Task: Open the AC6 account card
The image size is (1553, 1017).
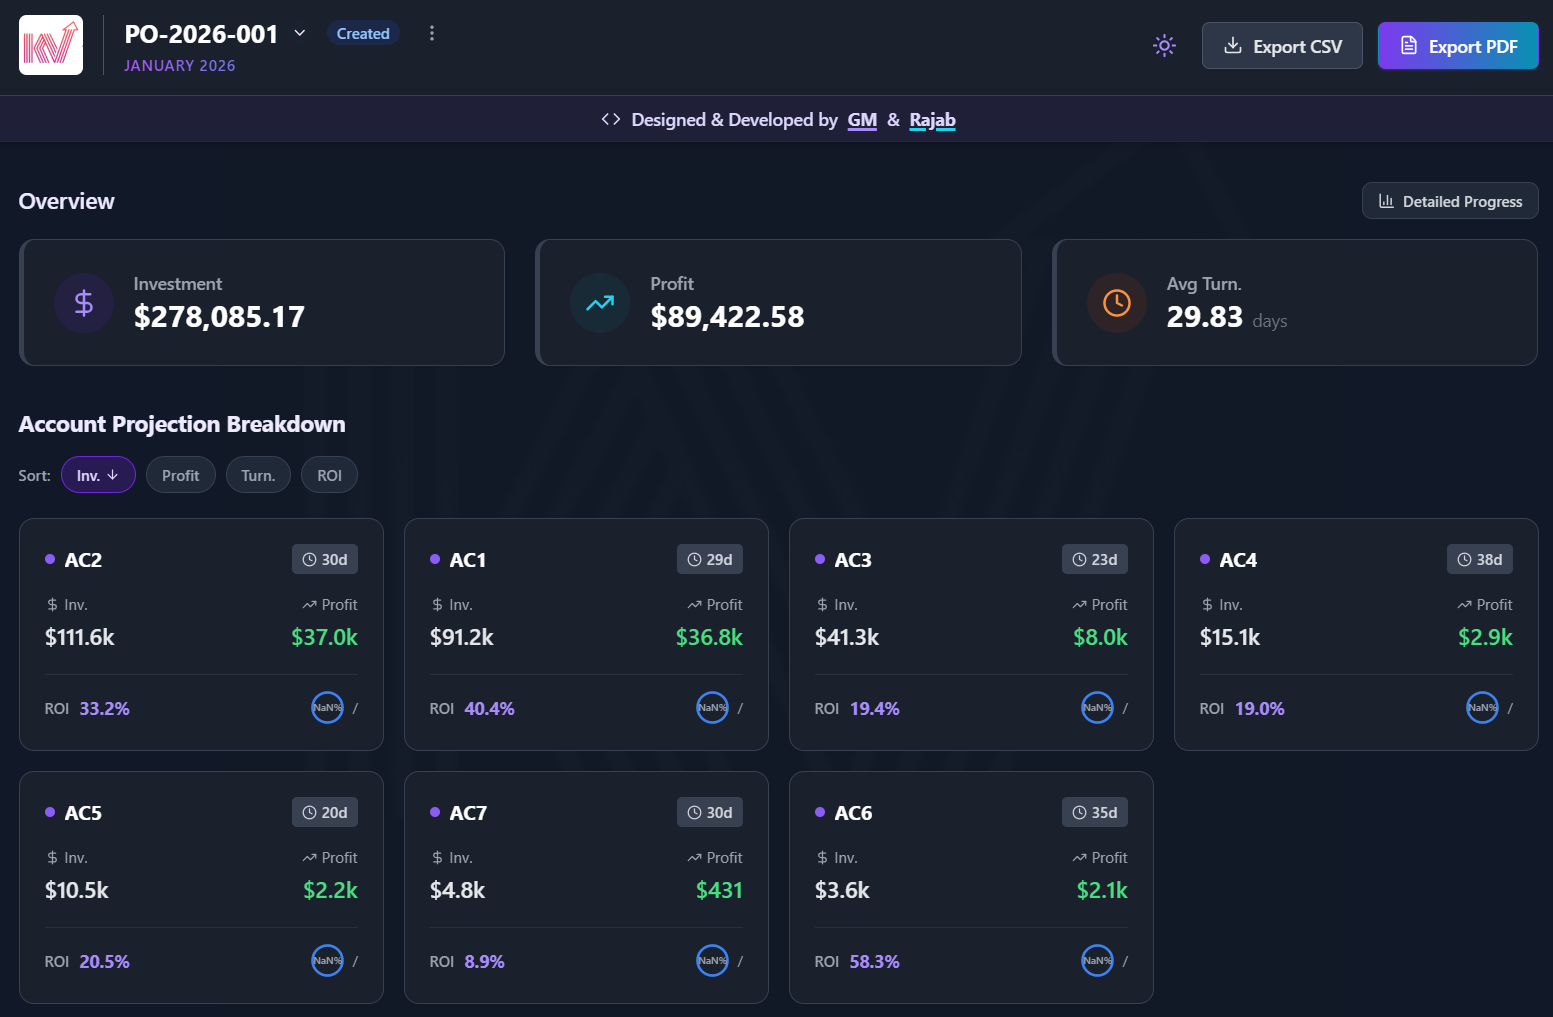Action: click(971, 887)
